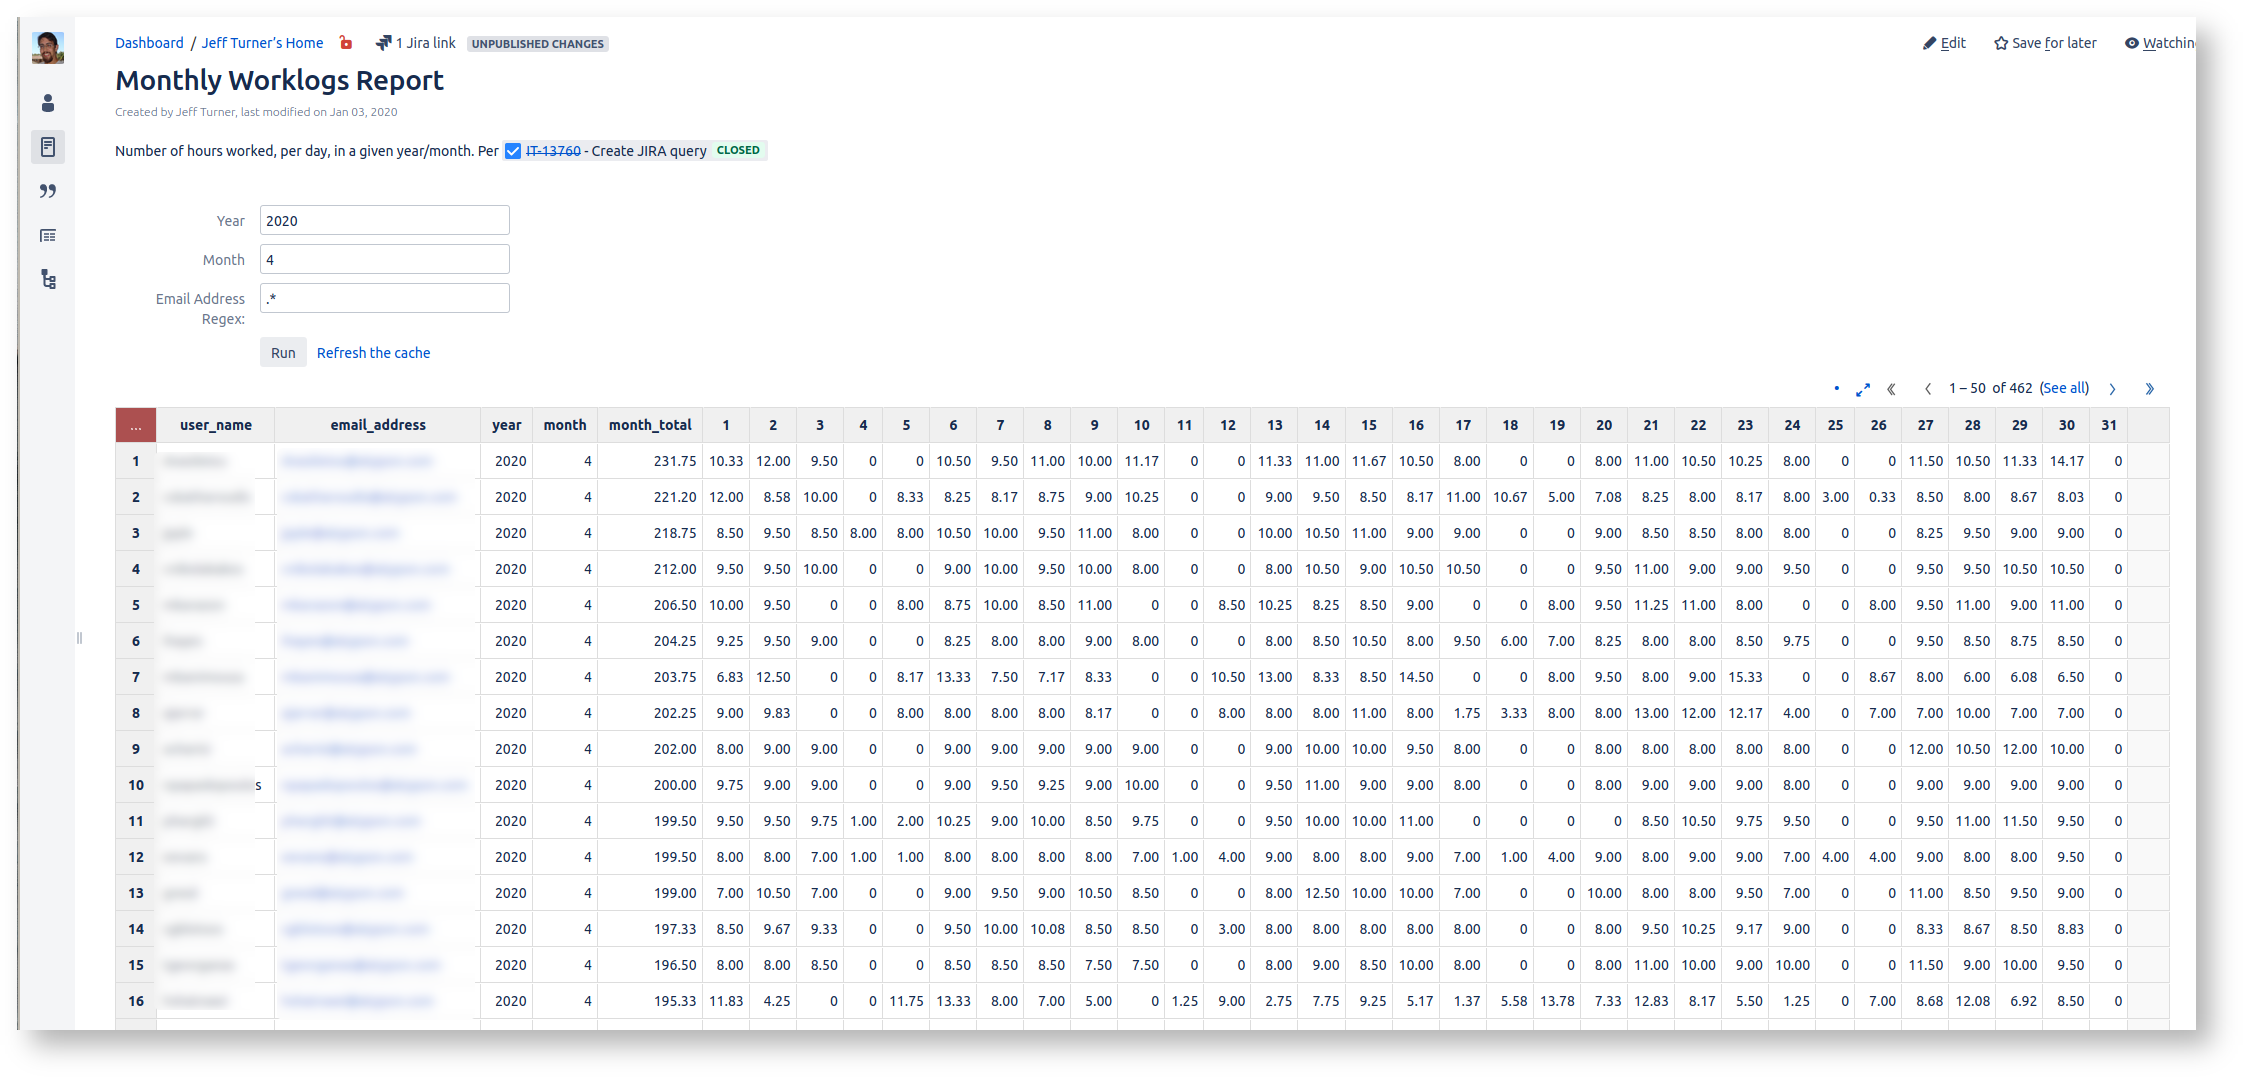Click the See all results link

click(x=2064, y=388)
